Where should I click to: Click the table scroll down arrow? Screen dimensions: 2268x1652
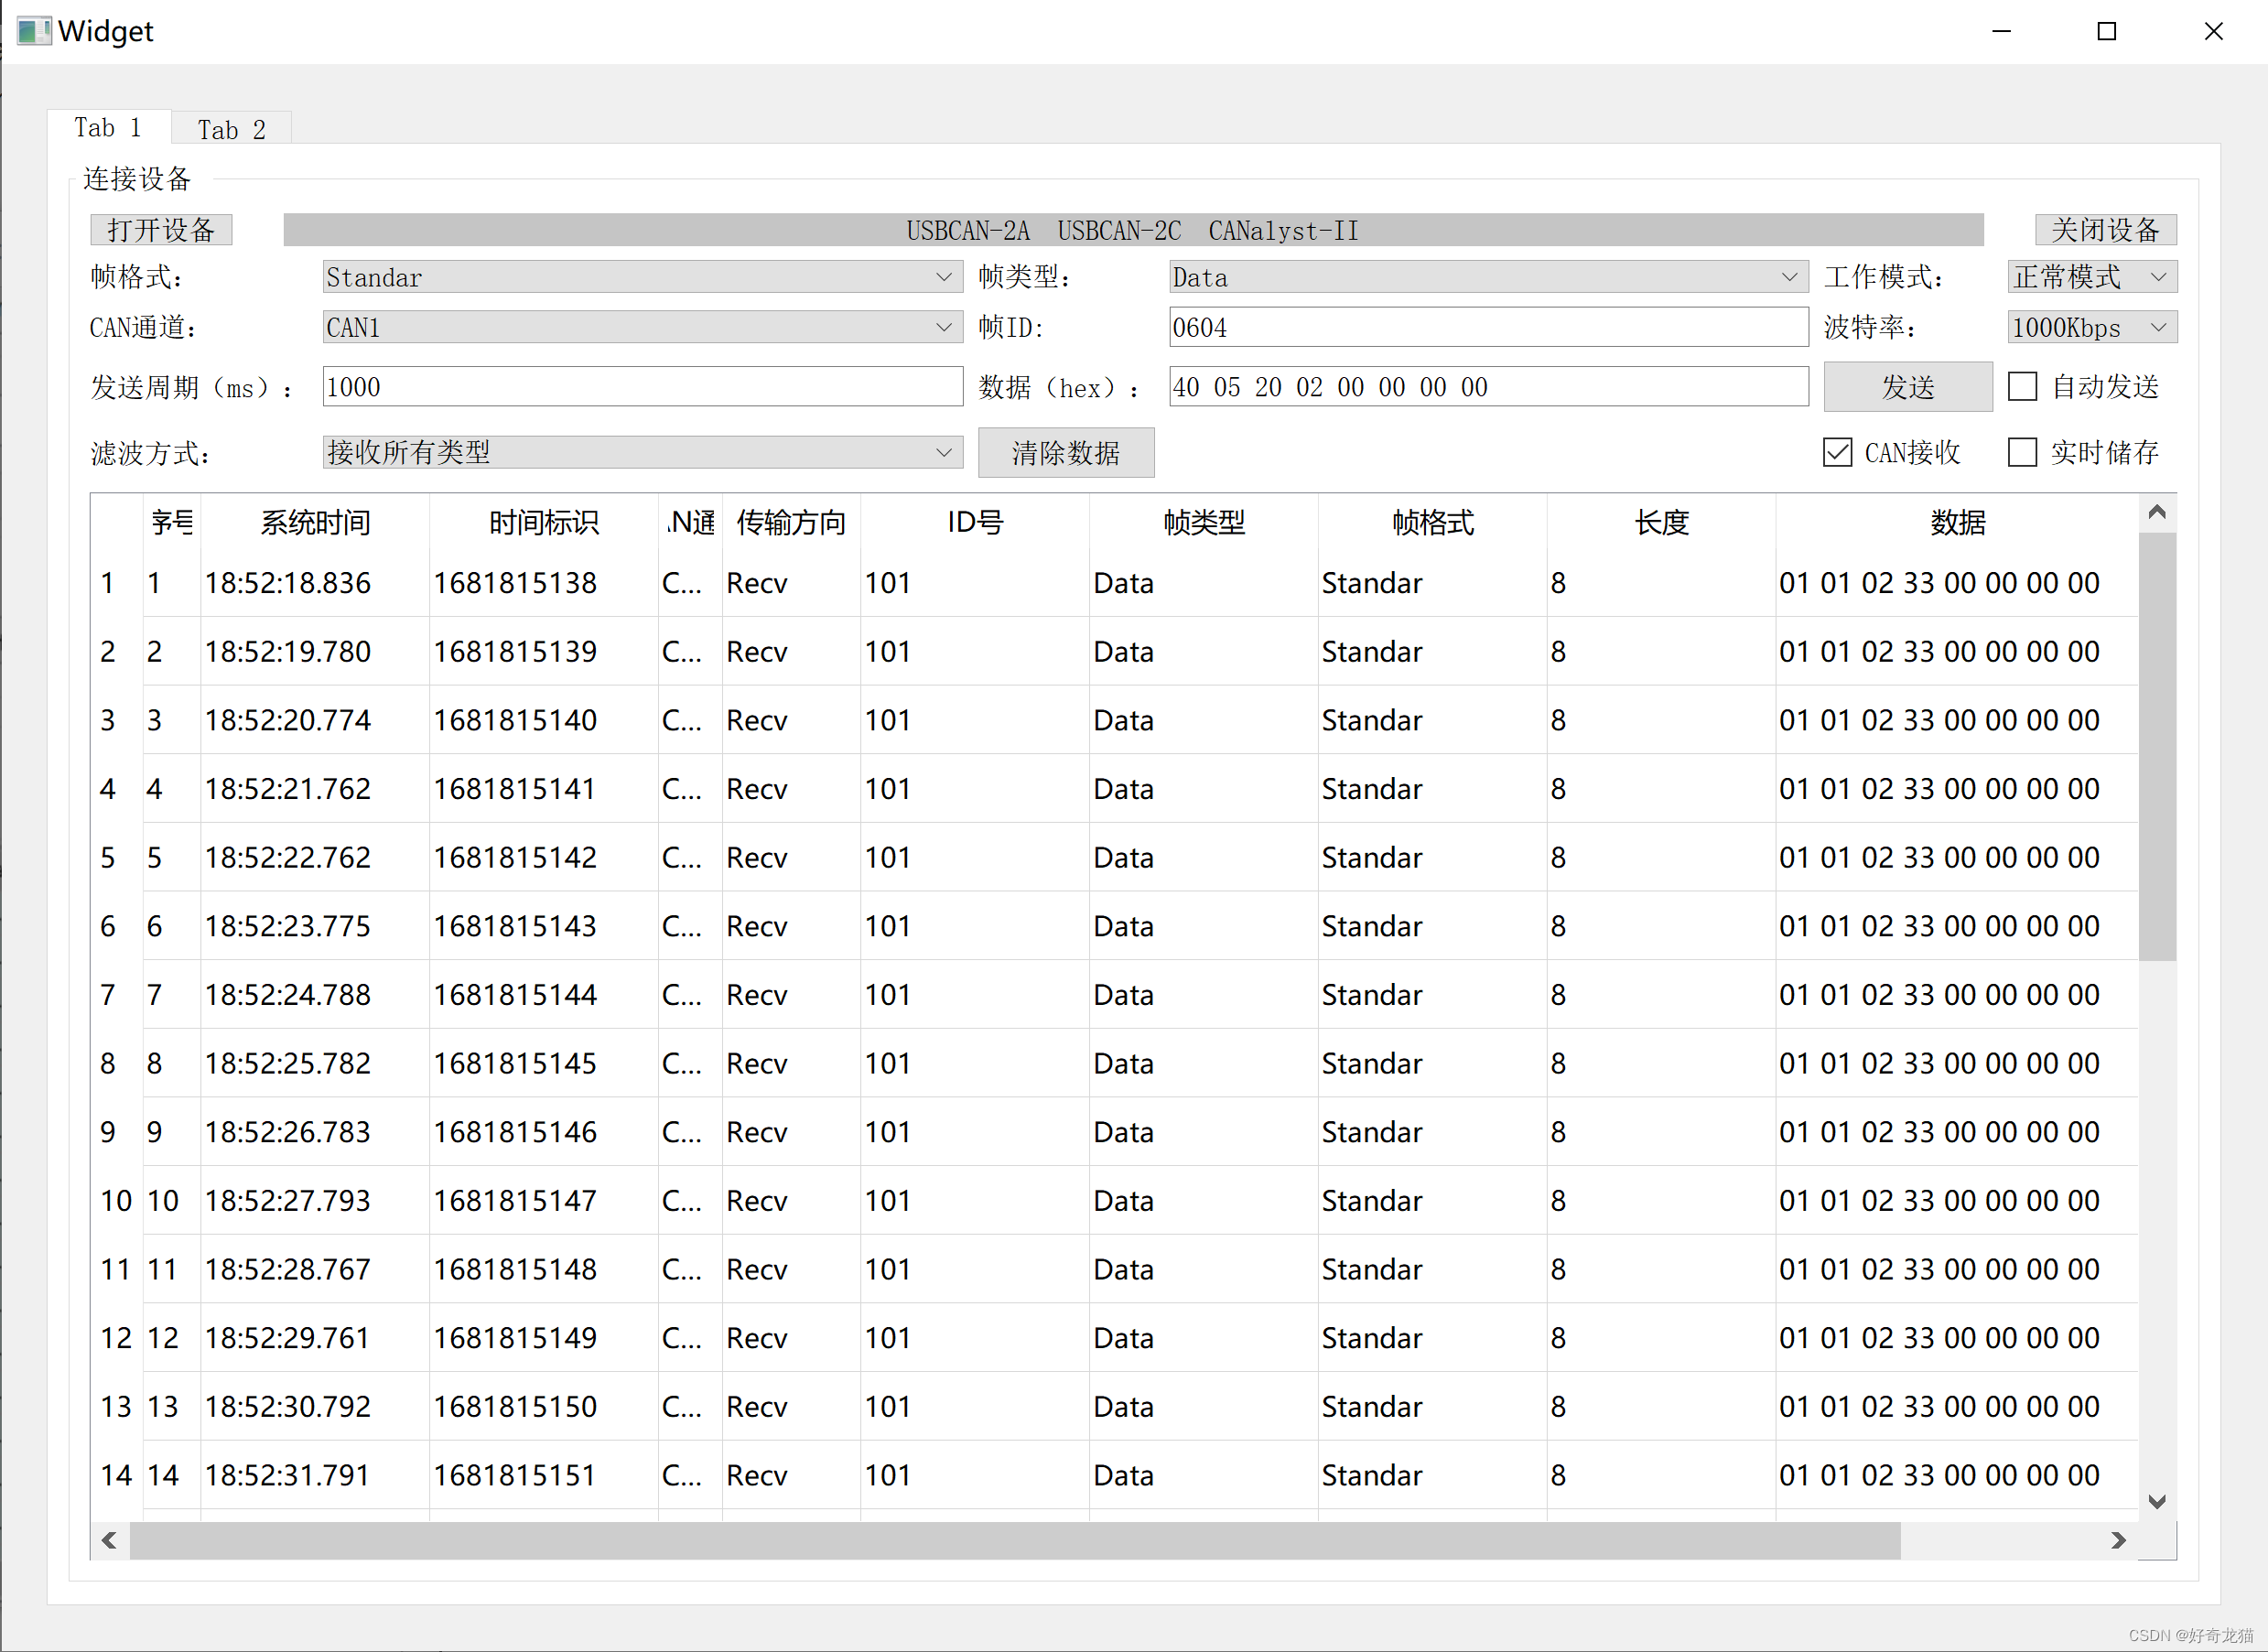(x=2157, y=1501)
